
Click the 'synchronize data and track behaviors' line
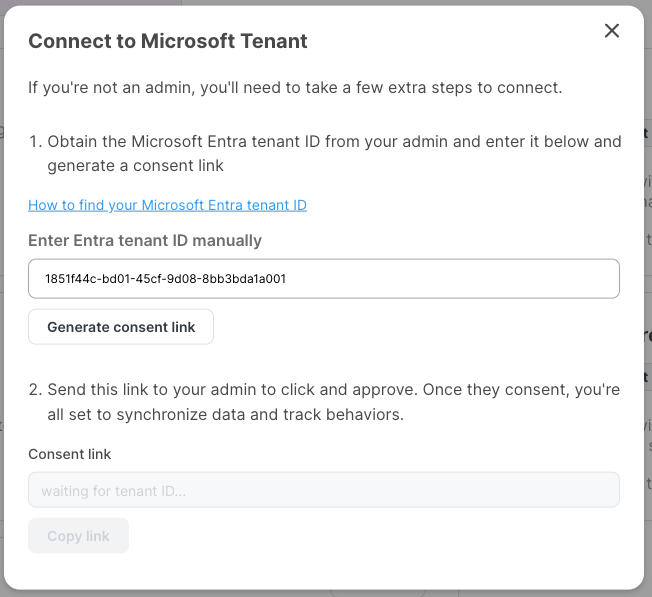[225, 414]
